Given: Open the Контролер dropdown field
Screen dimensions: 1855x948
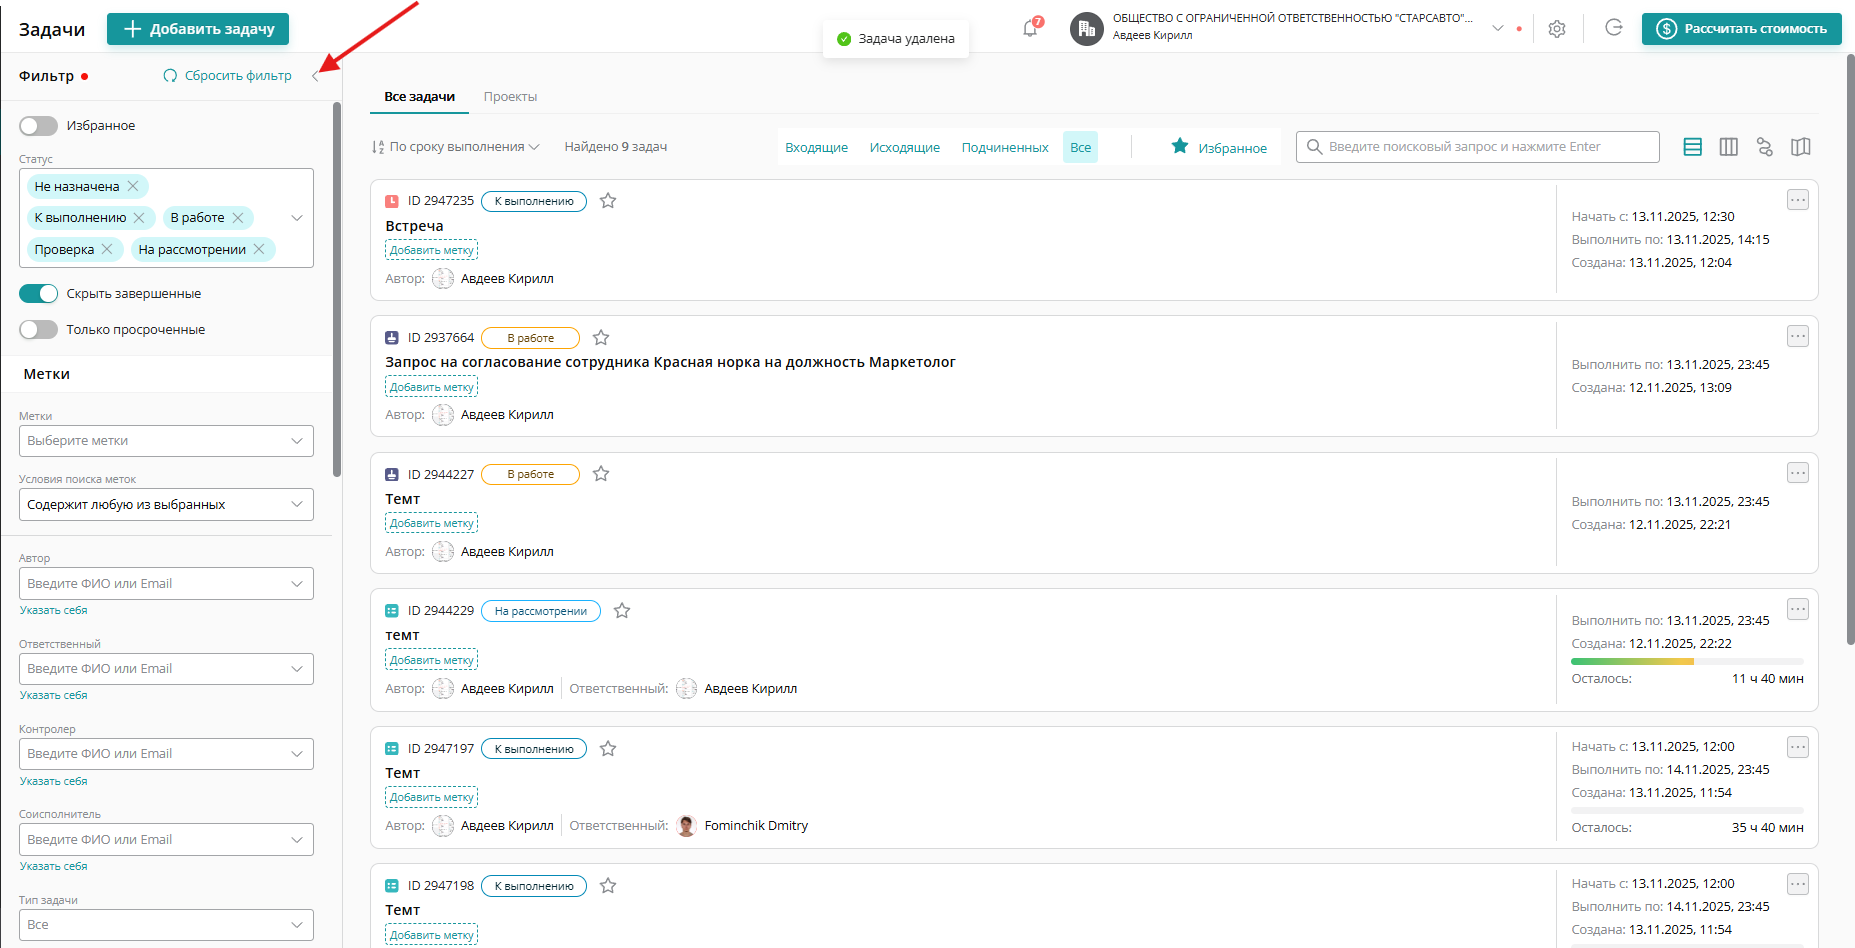Looking at the screenshot, I should [166, 754].
